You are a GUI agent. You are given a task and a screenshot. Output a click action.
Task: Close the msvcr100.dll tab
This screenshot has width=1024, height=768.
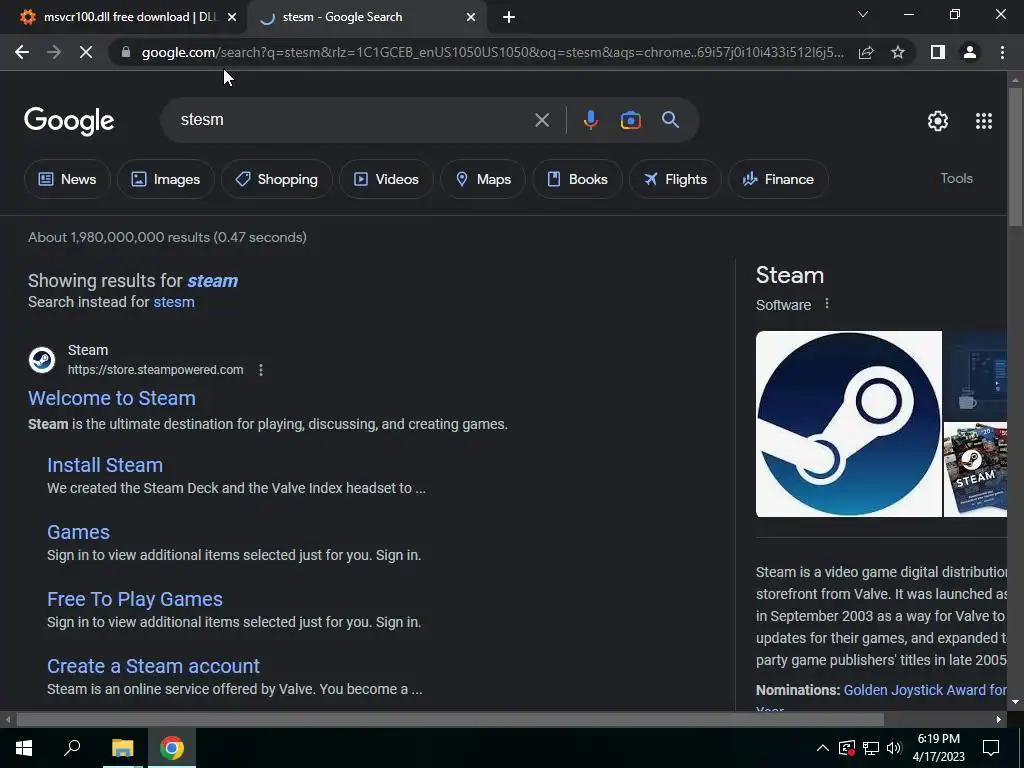[232, 17]
